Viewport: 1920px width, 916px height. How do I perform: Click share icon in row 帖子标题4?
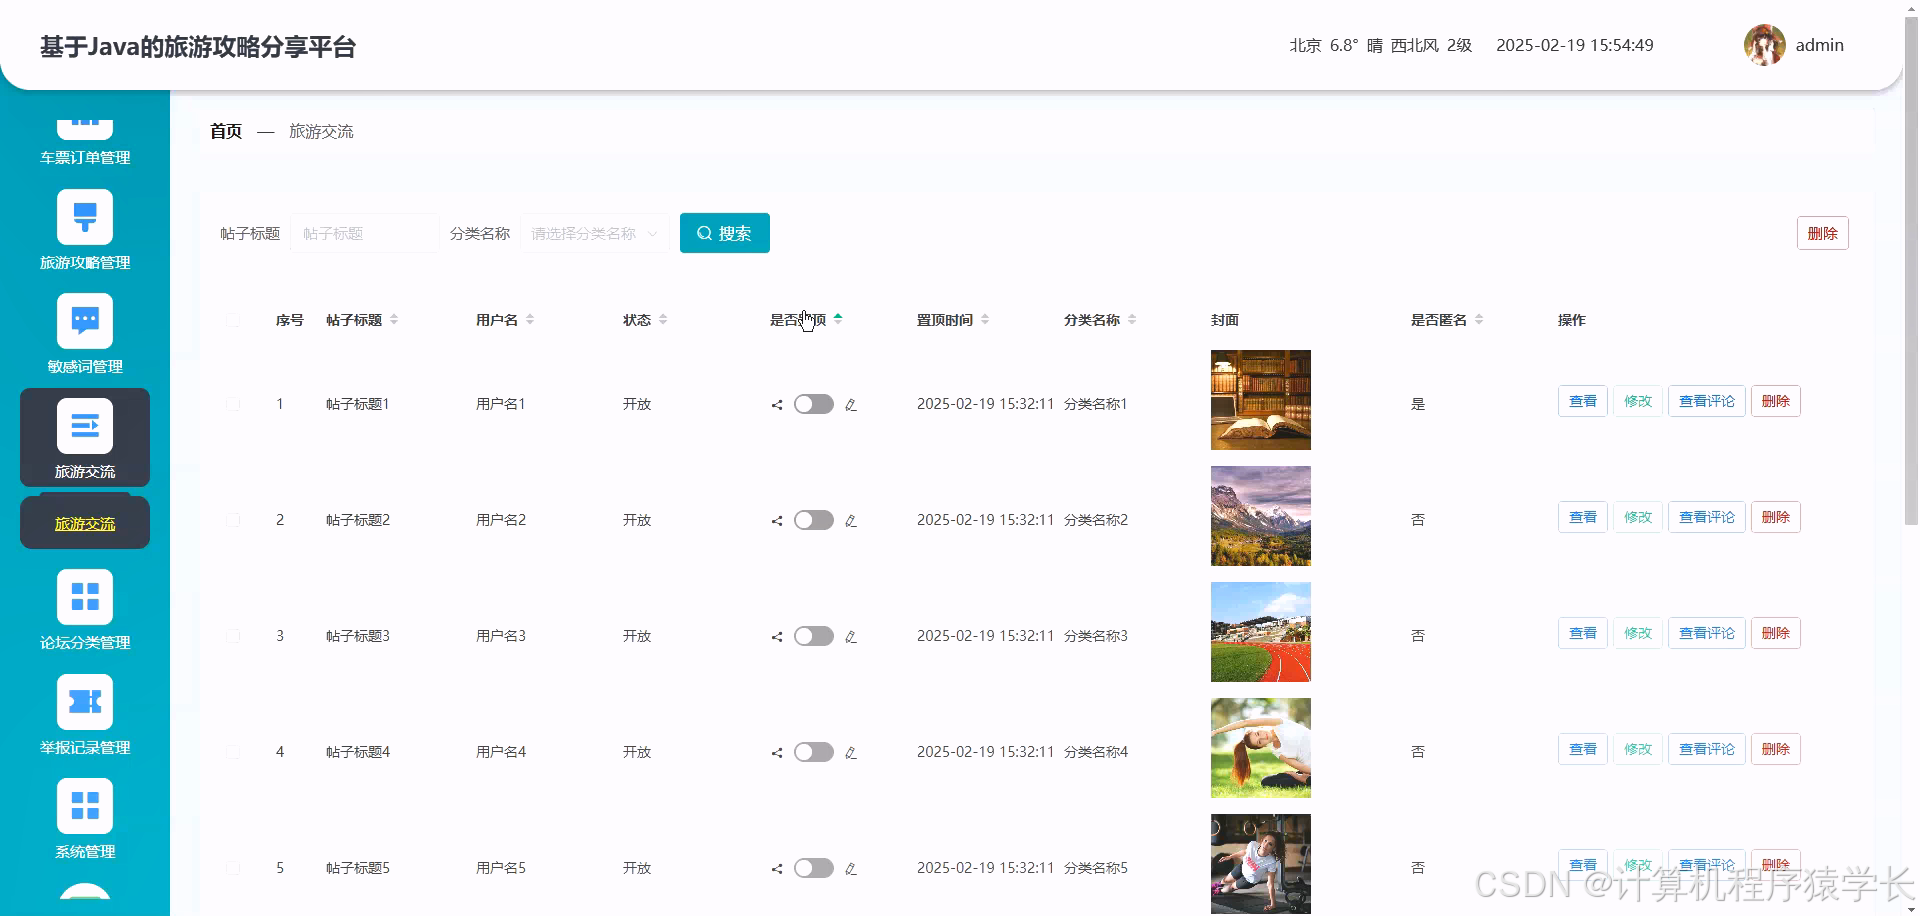777,753
